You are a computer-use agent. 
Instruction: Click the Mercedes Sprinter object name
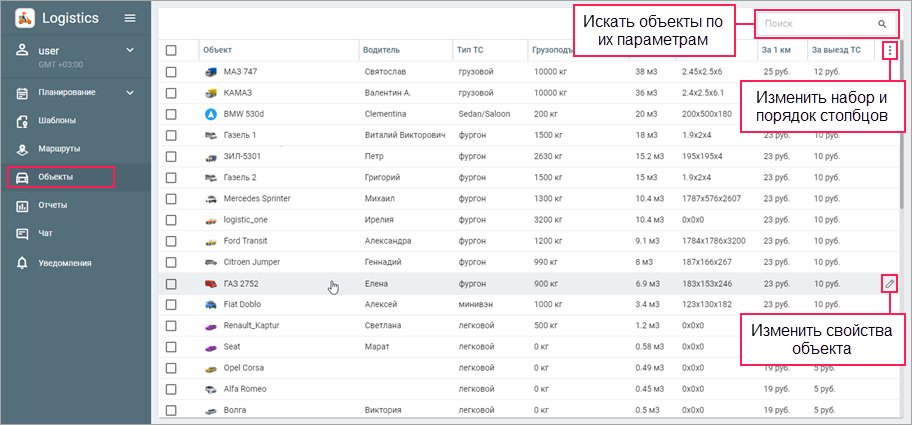tap(257, 199)
